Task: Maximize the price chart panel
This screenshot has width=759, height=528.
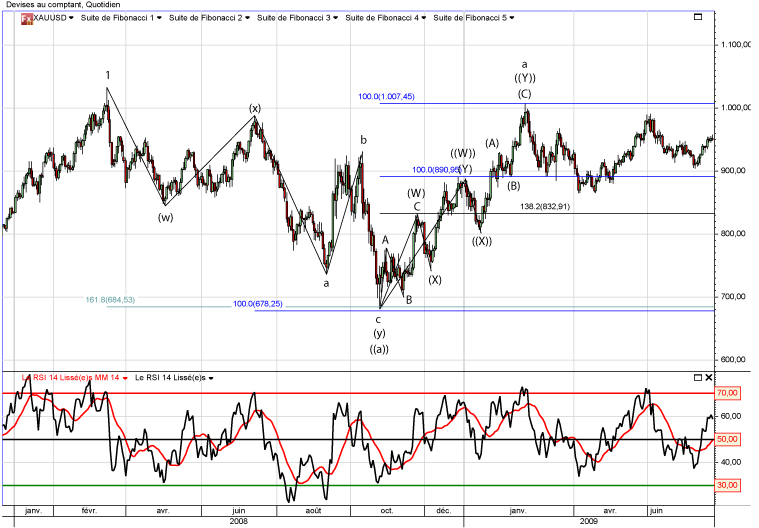Action: click(698, 17)
